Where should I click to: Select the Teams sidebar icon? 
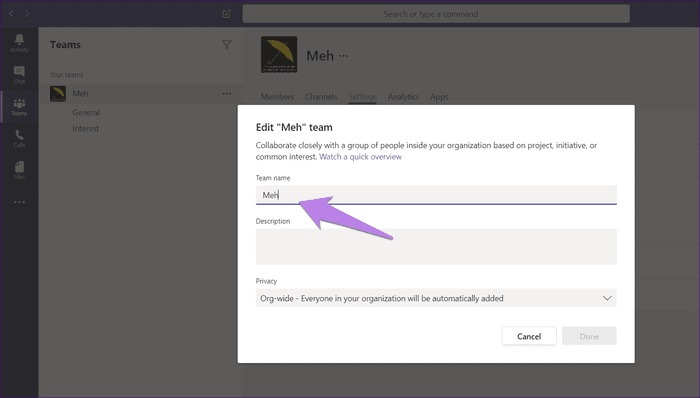(x=19, y=107)
